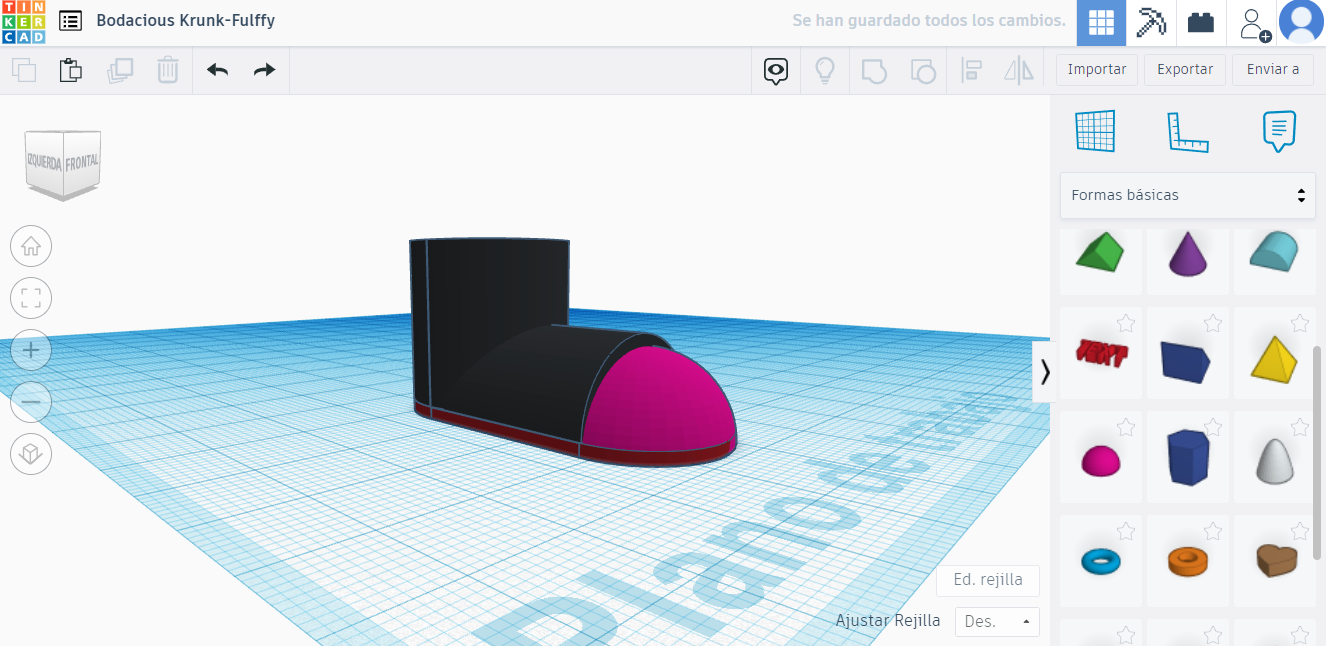Screen dimensions: 1326x646
Task: Toggle the show-all visibility eye icon
Action: (x=776, y=70)
